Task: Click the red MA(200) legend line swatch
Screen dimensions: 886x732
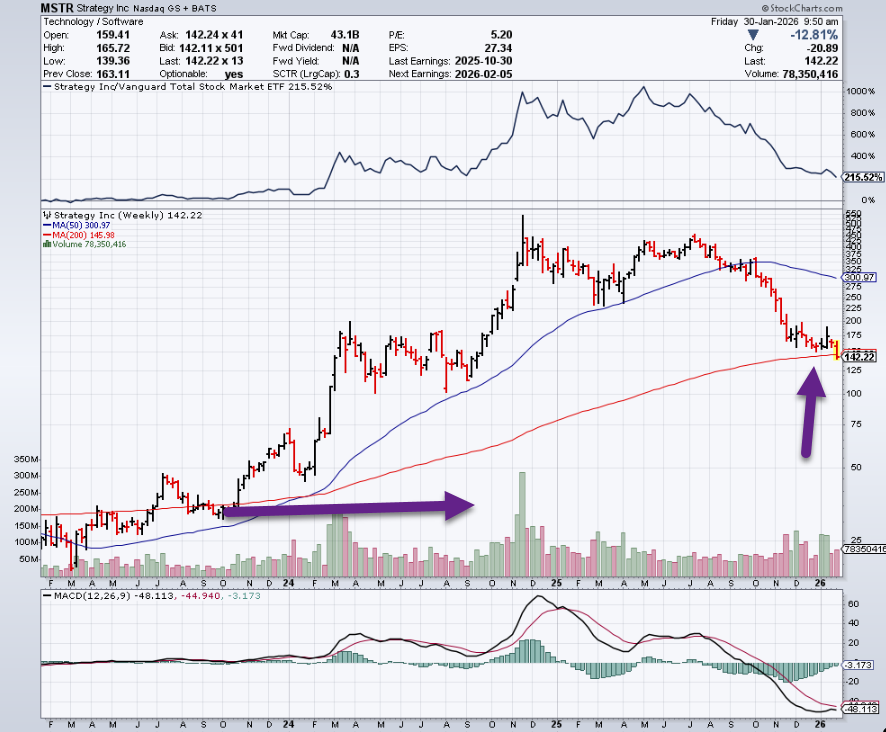Action: pos(45,235)
